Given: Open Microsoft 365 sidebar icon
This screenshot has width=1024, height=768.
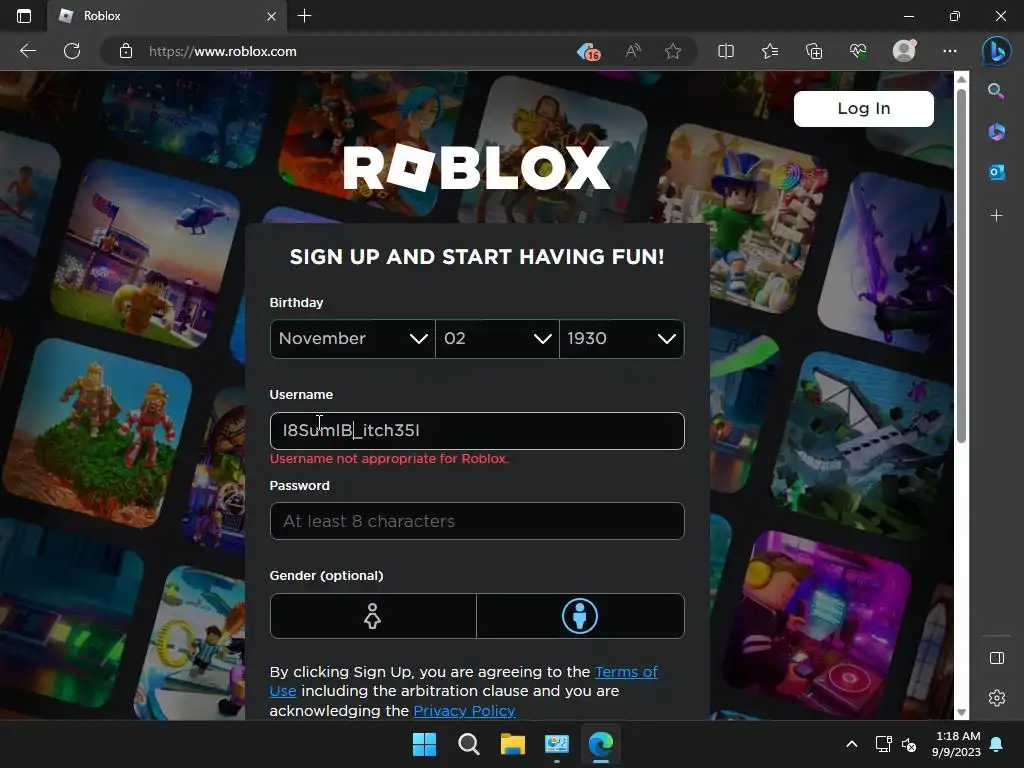Looking at the screenshot, I should (x=996, y=132).
